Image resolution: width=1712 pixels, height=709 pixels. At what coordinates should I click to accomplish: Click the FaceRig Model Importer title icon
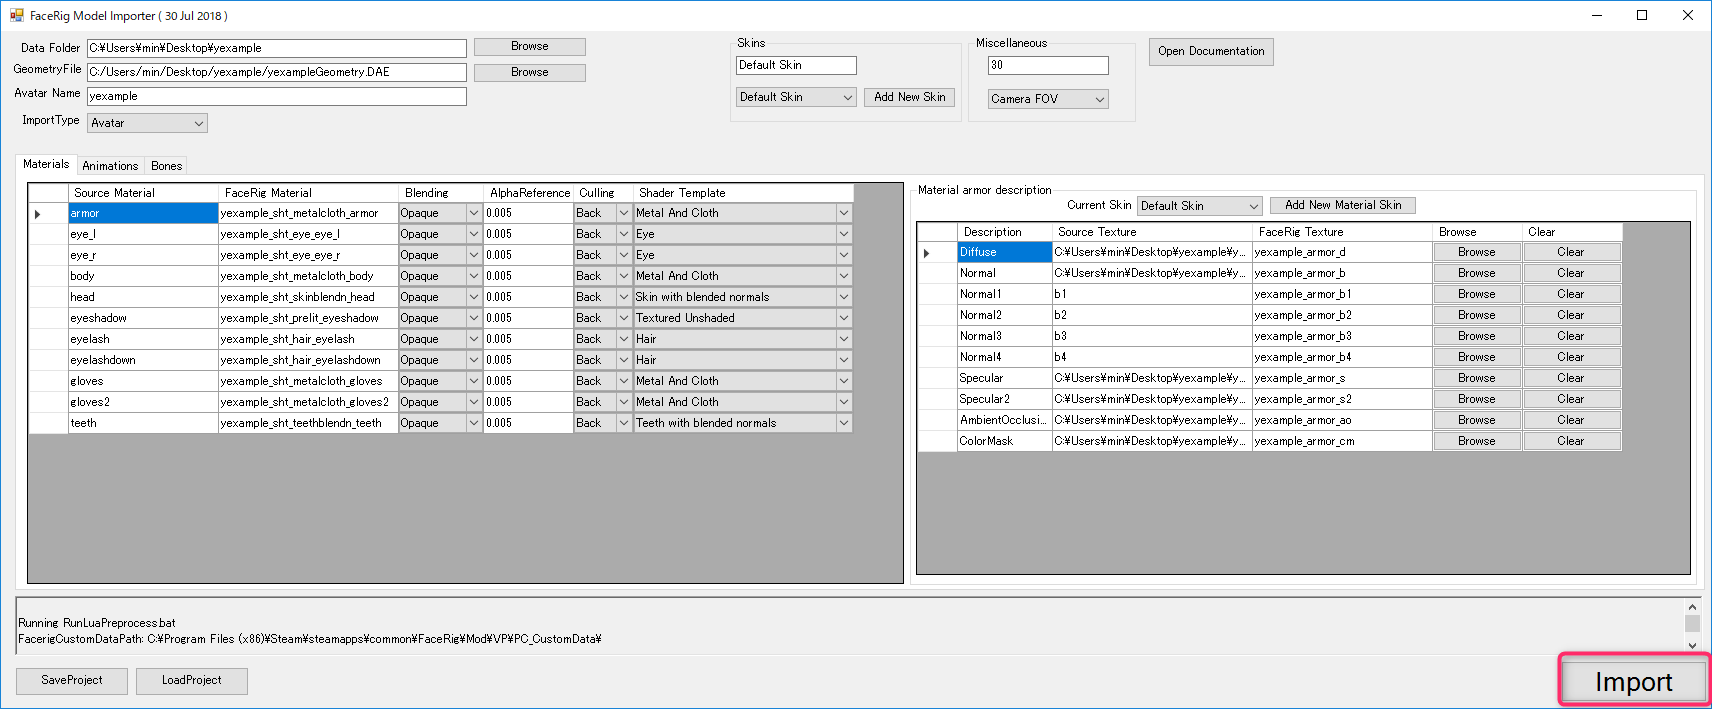point(16,15)
